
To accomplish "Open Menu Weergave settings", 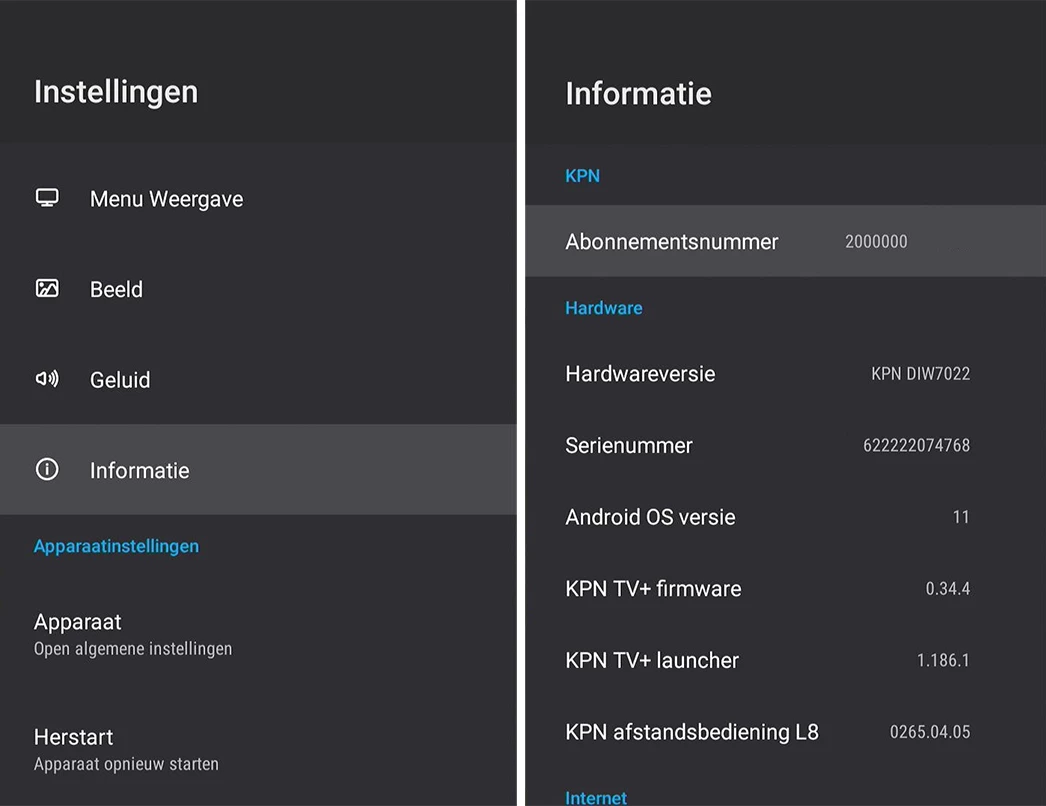I will pyautogui.click(x=166, y=199).
